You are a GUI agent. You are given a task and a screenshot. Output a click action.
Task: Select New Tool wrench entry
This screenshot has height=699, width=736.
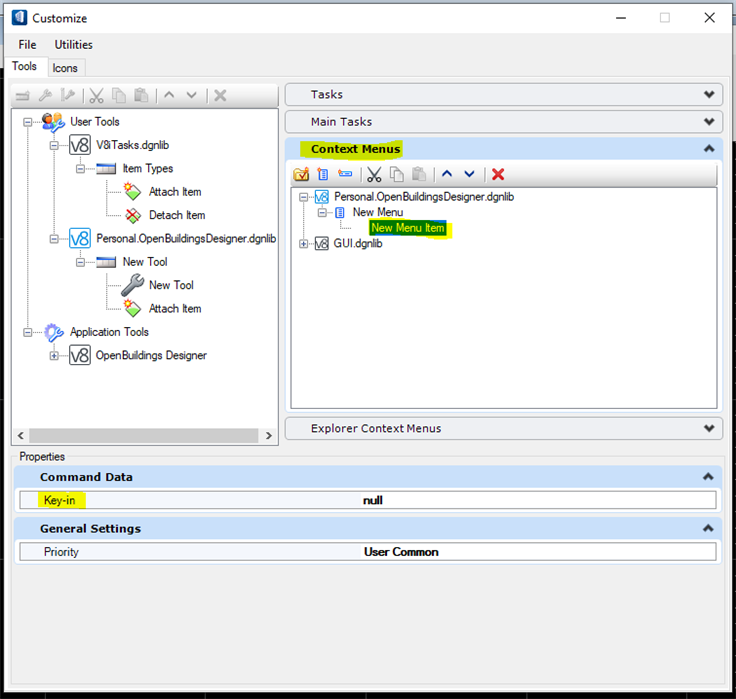[x=171, y=285]
